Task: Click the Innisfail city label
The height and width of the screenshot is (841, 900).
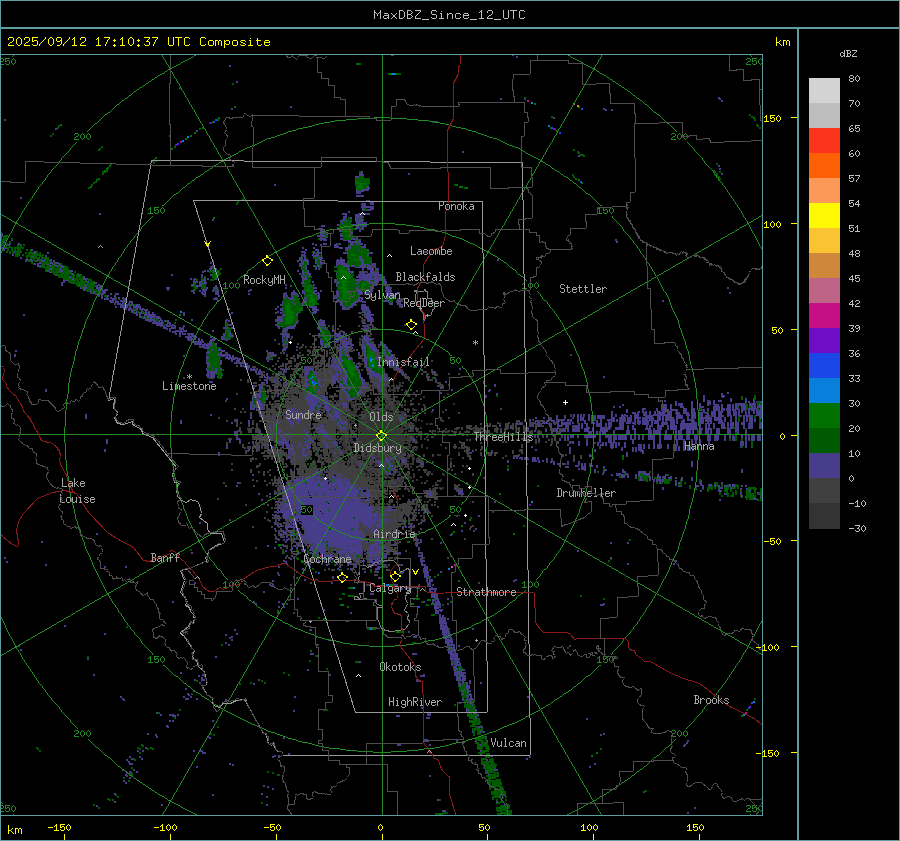Action: pos(404,362)
